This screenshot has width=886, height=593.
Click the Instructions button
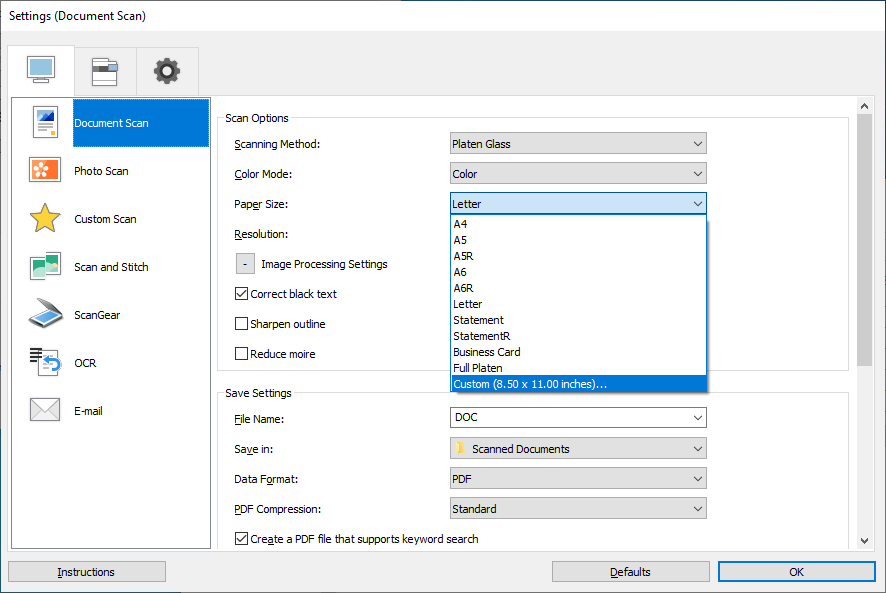[86, 571]
